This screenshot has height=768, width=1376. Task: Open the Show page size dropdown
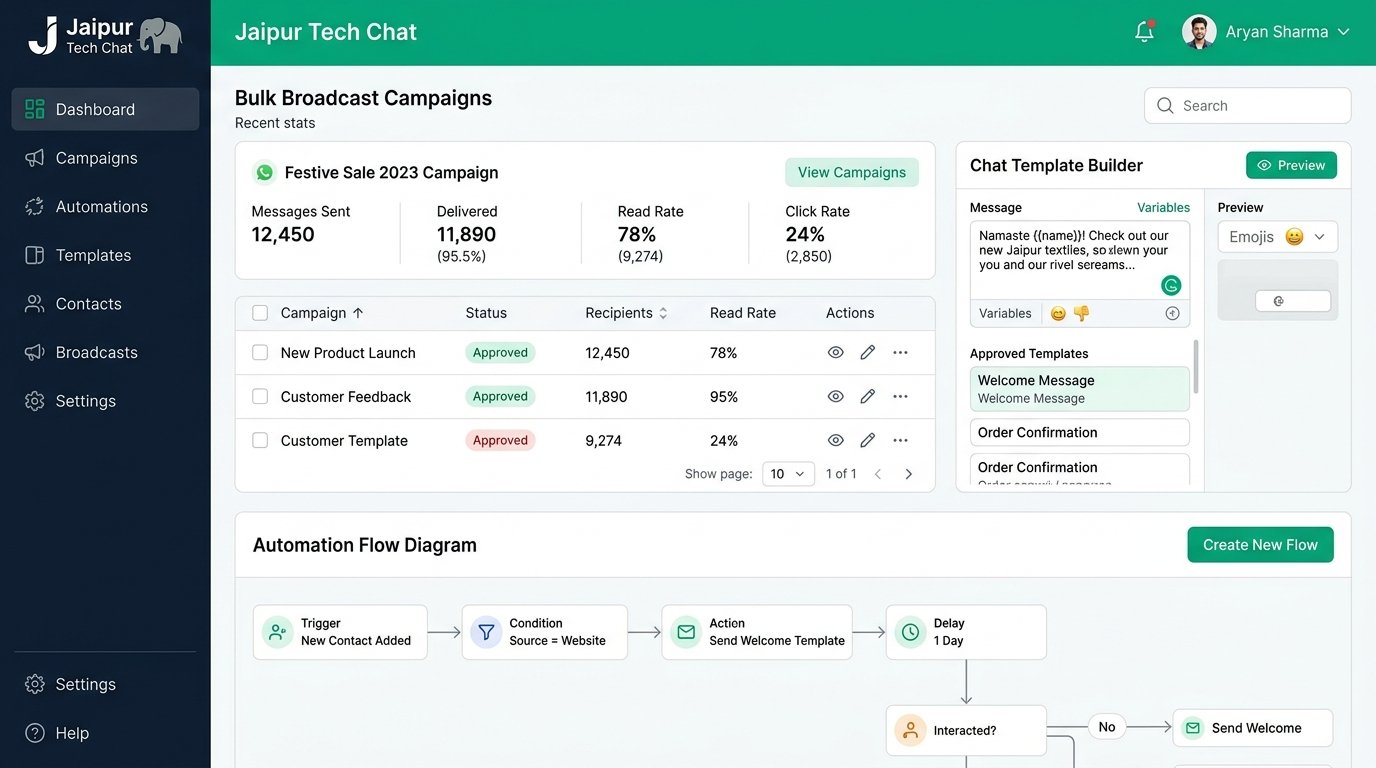pos(789,474)
